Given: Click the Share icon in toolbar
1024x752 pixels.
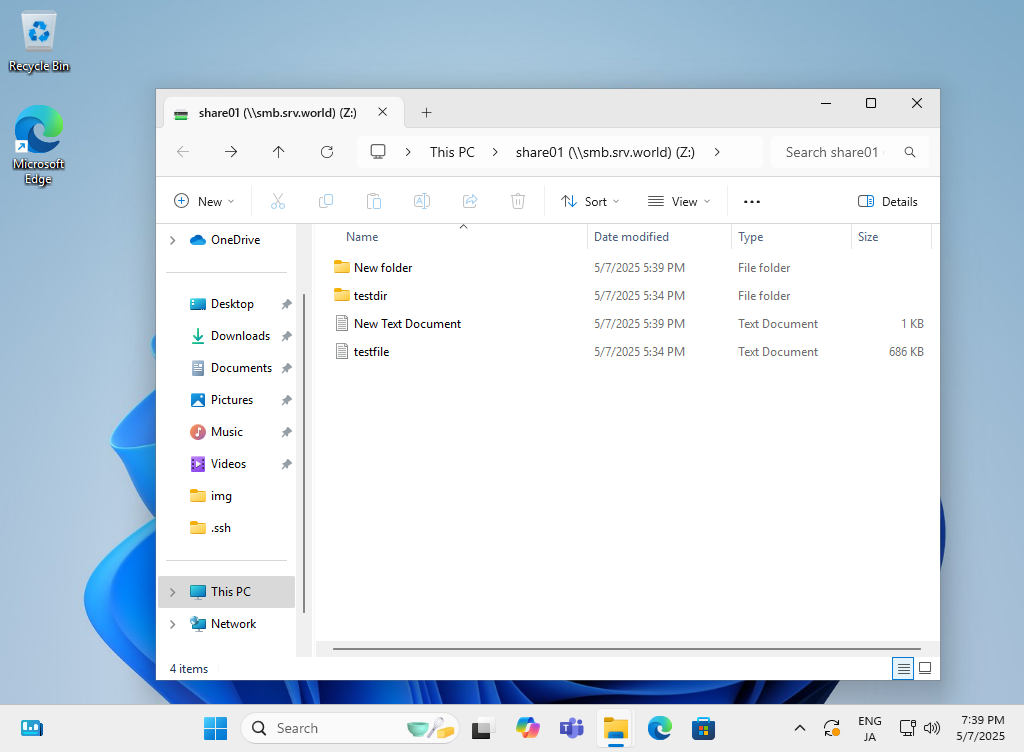Looking at the screenshot, I should [470, 201].
